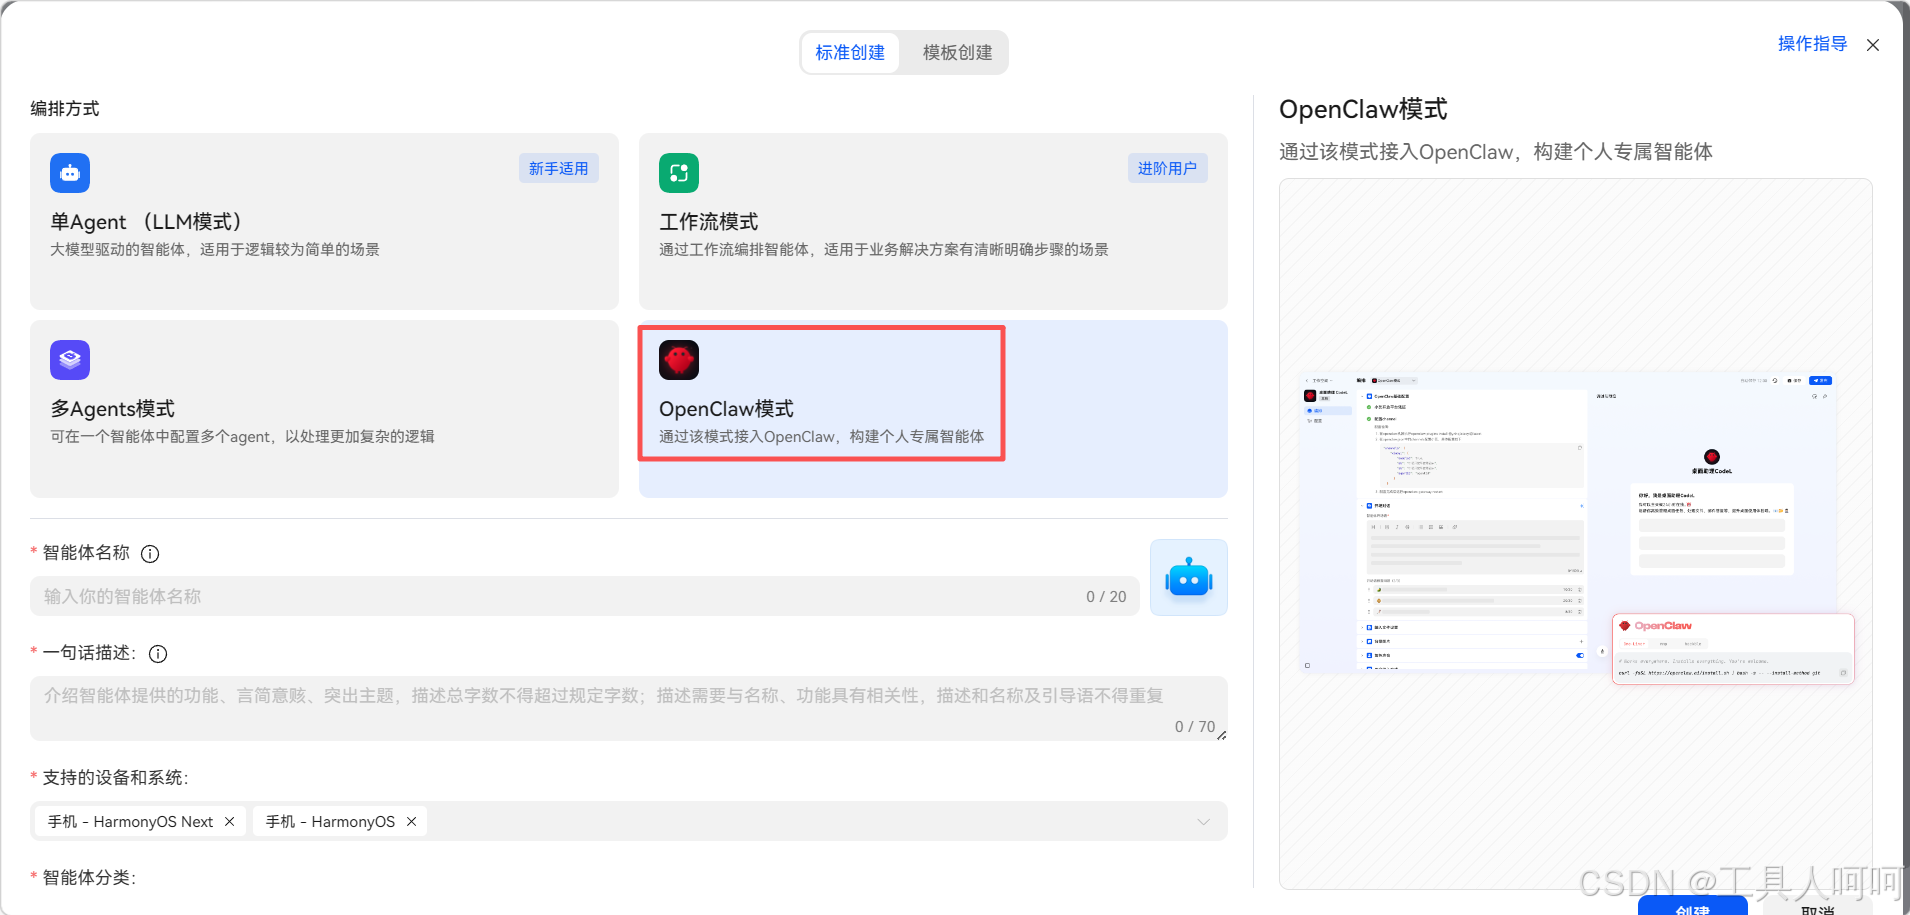The width and height of the screenshot is (1910, 915).
Task: Open the info icon next to 一句话描述
Action: [x=157, y=654]
